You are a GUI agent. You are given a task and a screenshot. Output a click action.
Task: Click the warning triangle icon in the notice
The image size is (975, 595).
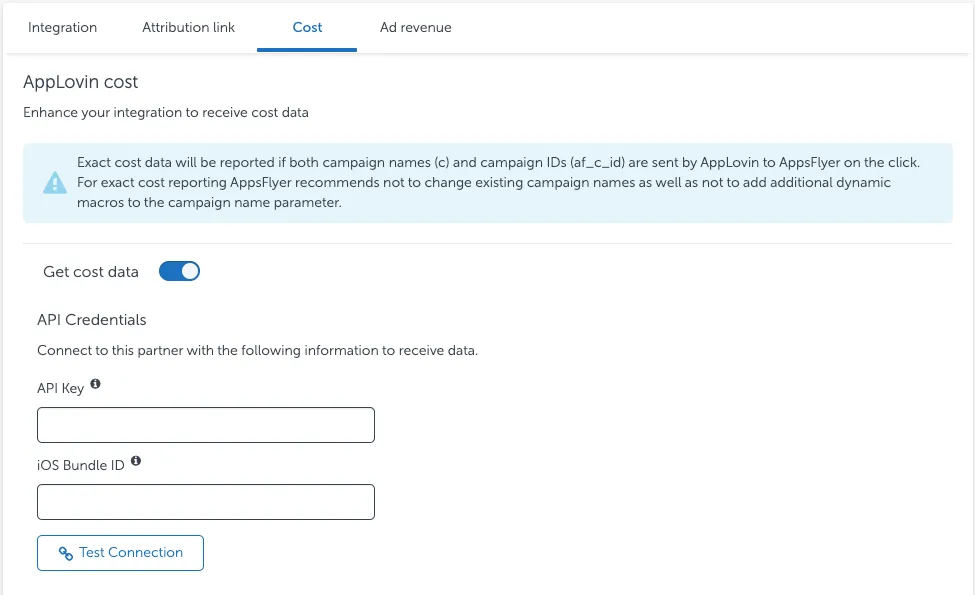[55, 183]
